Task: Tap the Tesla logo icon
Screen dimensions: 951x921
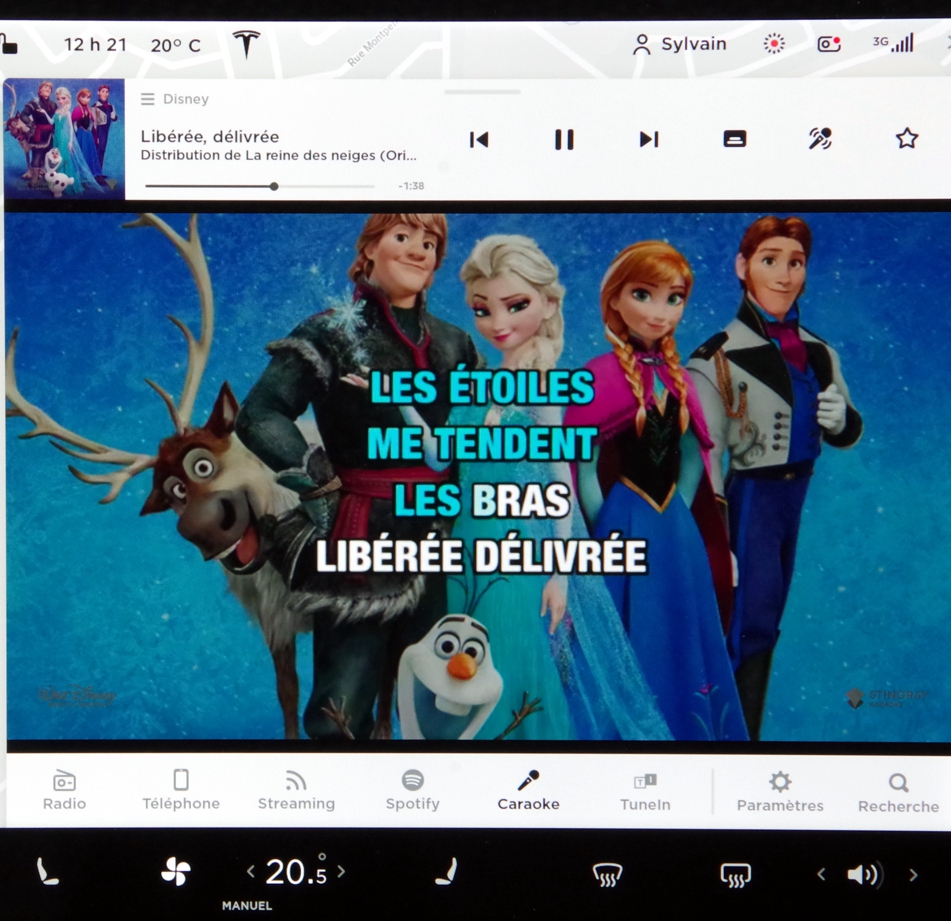Action: [246, 44]
